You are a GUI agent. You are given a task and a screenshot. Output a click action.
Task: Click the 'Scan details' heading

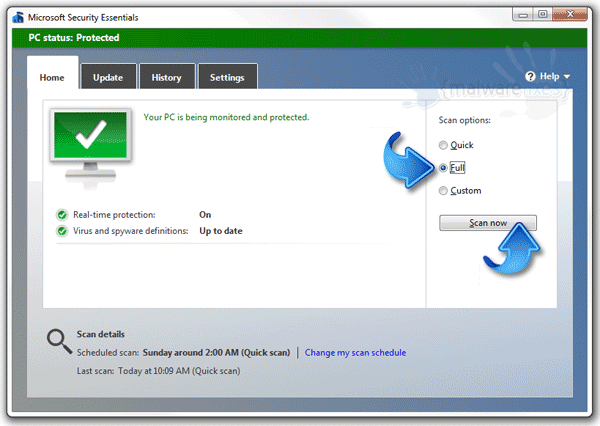(x=101, y=334)
